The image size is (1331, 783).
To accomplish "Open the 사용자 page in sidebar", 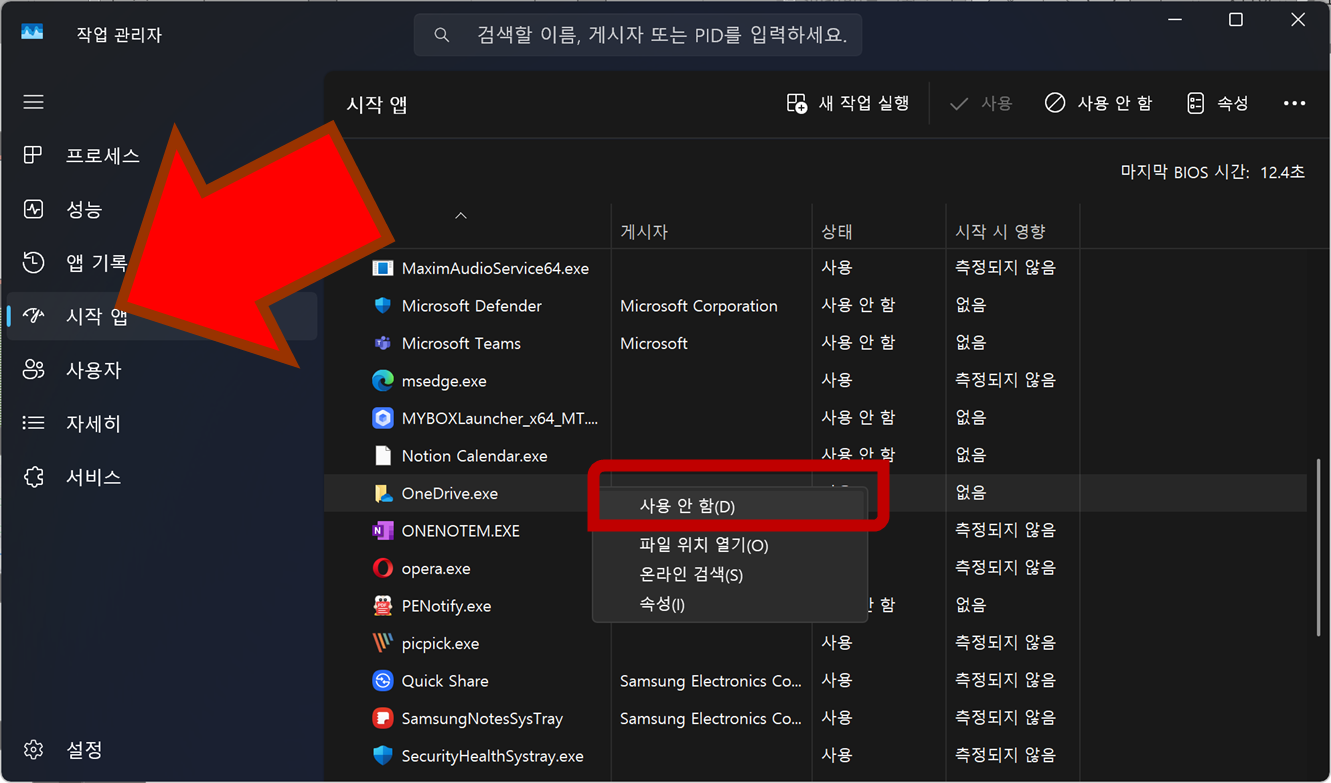I will point(162,370).
